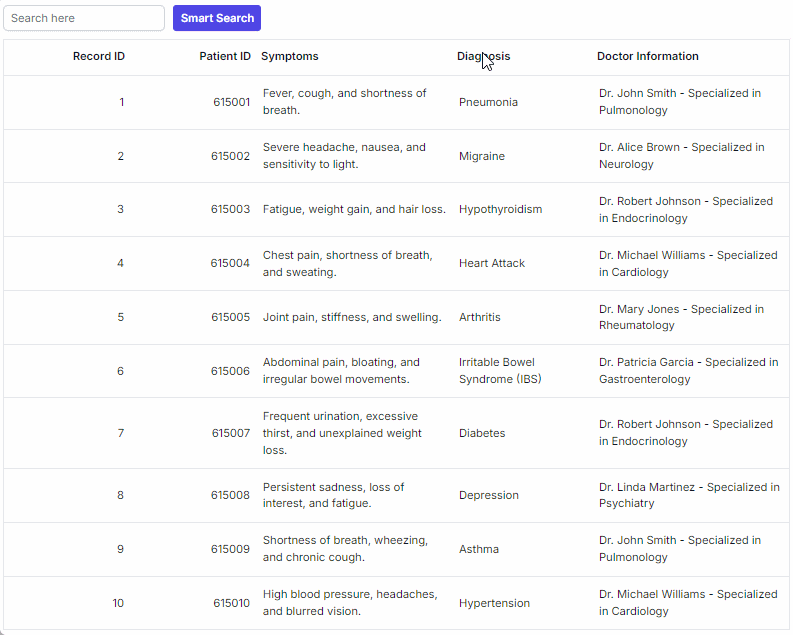The height and width of the screenshot is (635, 793).
Task: Click symptoms 'Frequent urination, excessive thirst' cell
Action: pyautogui.click(x=342, y=433)
